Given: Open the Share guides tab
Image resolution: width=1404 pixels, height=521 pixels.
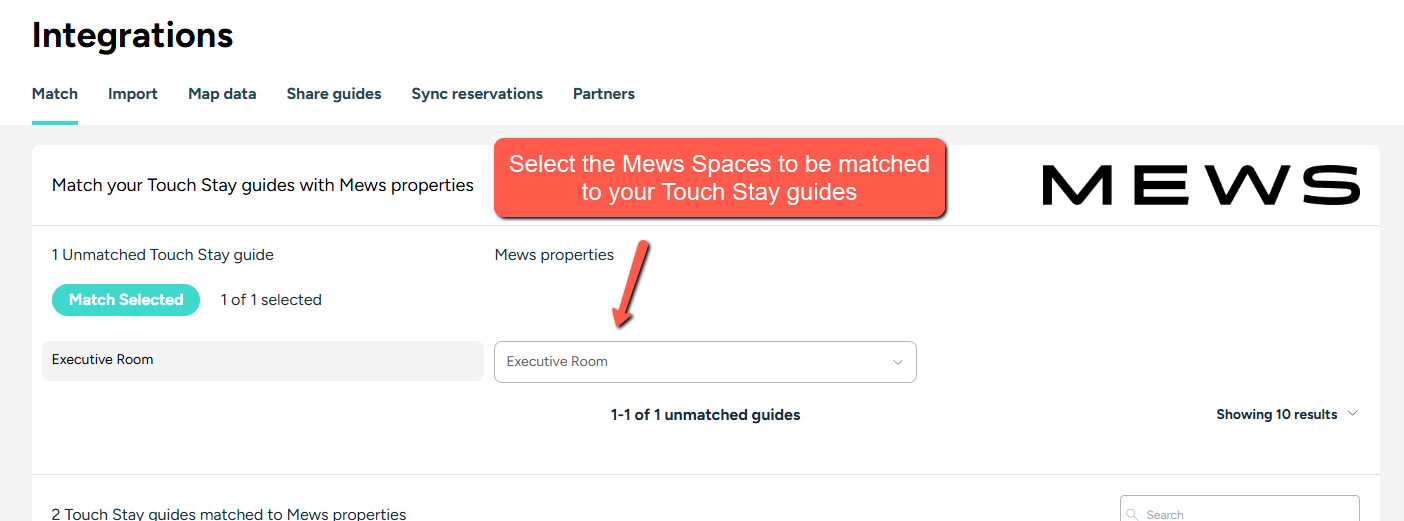Looking at the screenshot, I should (334, 94).
